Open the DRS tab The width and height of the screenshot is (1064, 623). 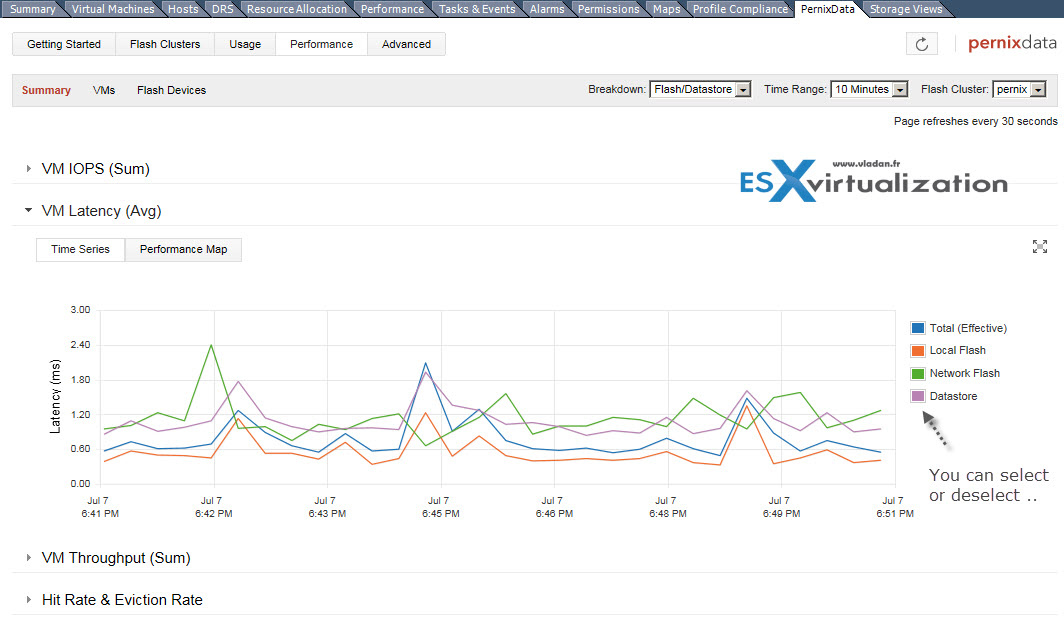[x=223, y=9]
